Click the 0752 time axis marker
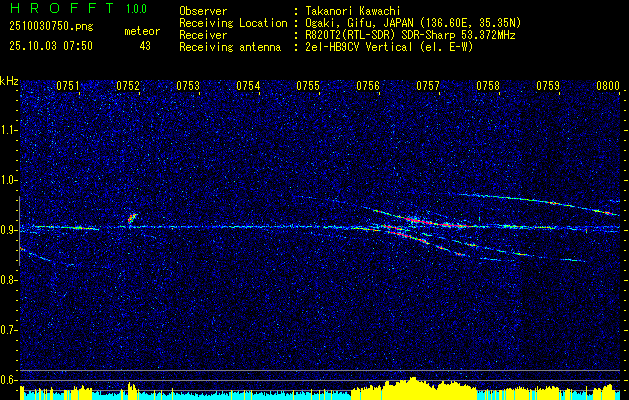 pos(128,86)
